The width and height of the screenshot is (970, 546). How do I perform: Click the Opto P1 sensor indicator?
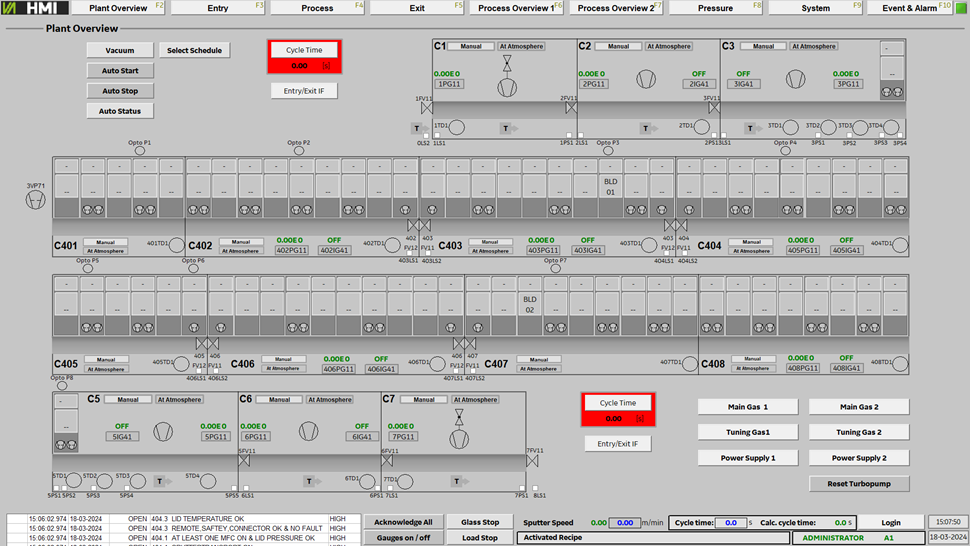(140, 152)
